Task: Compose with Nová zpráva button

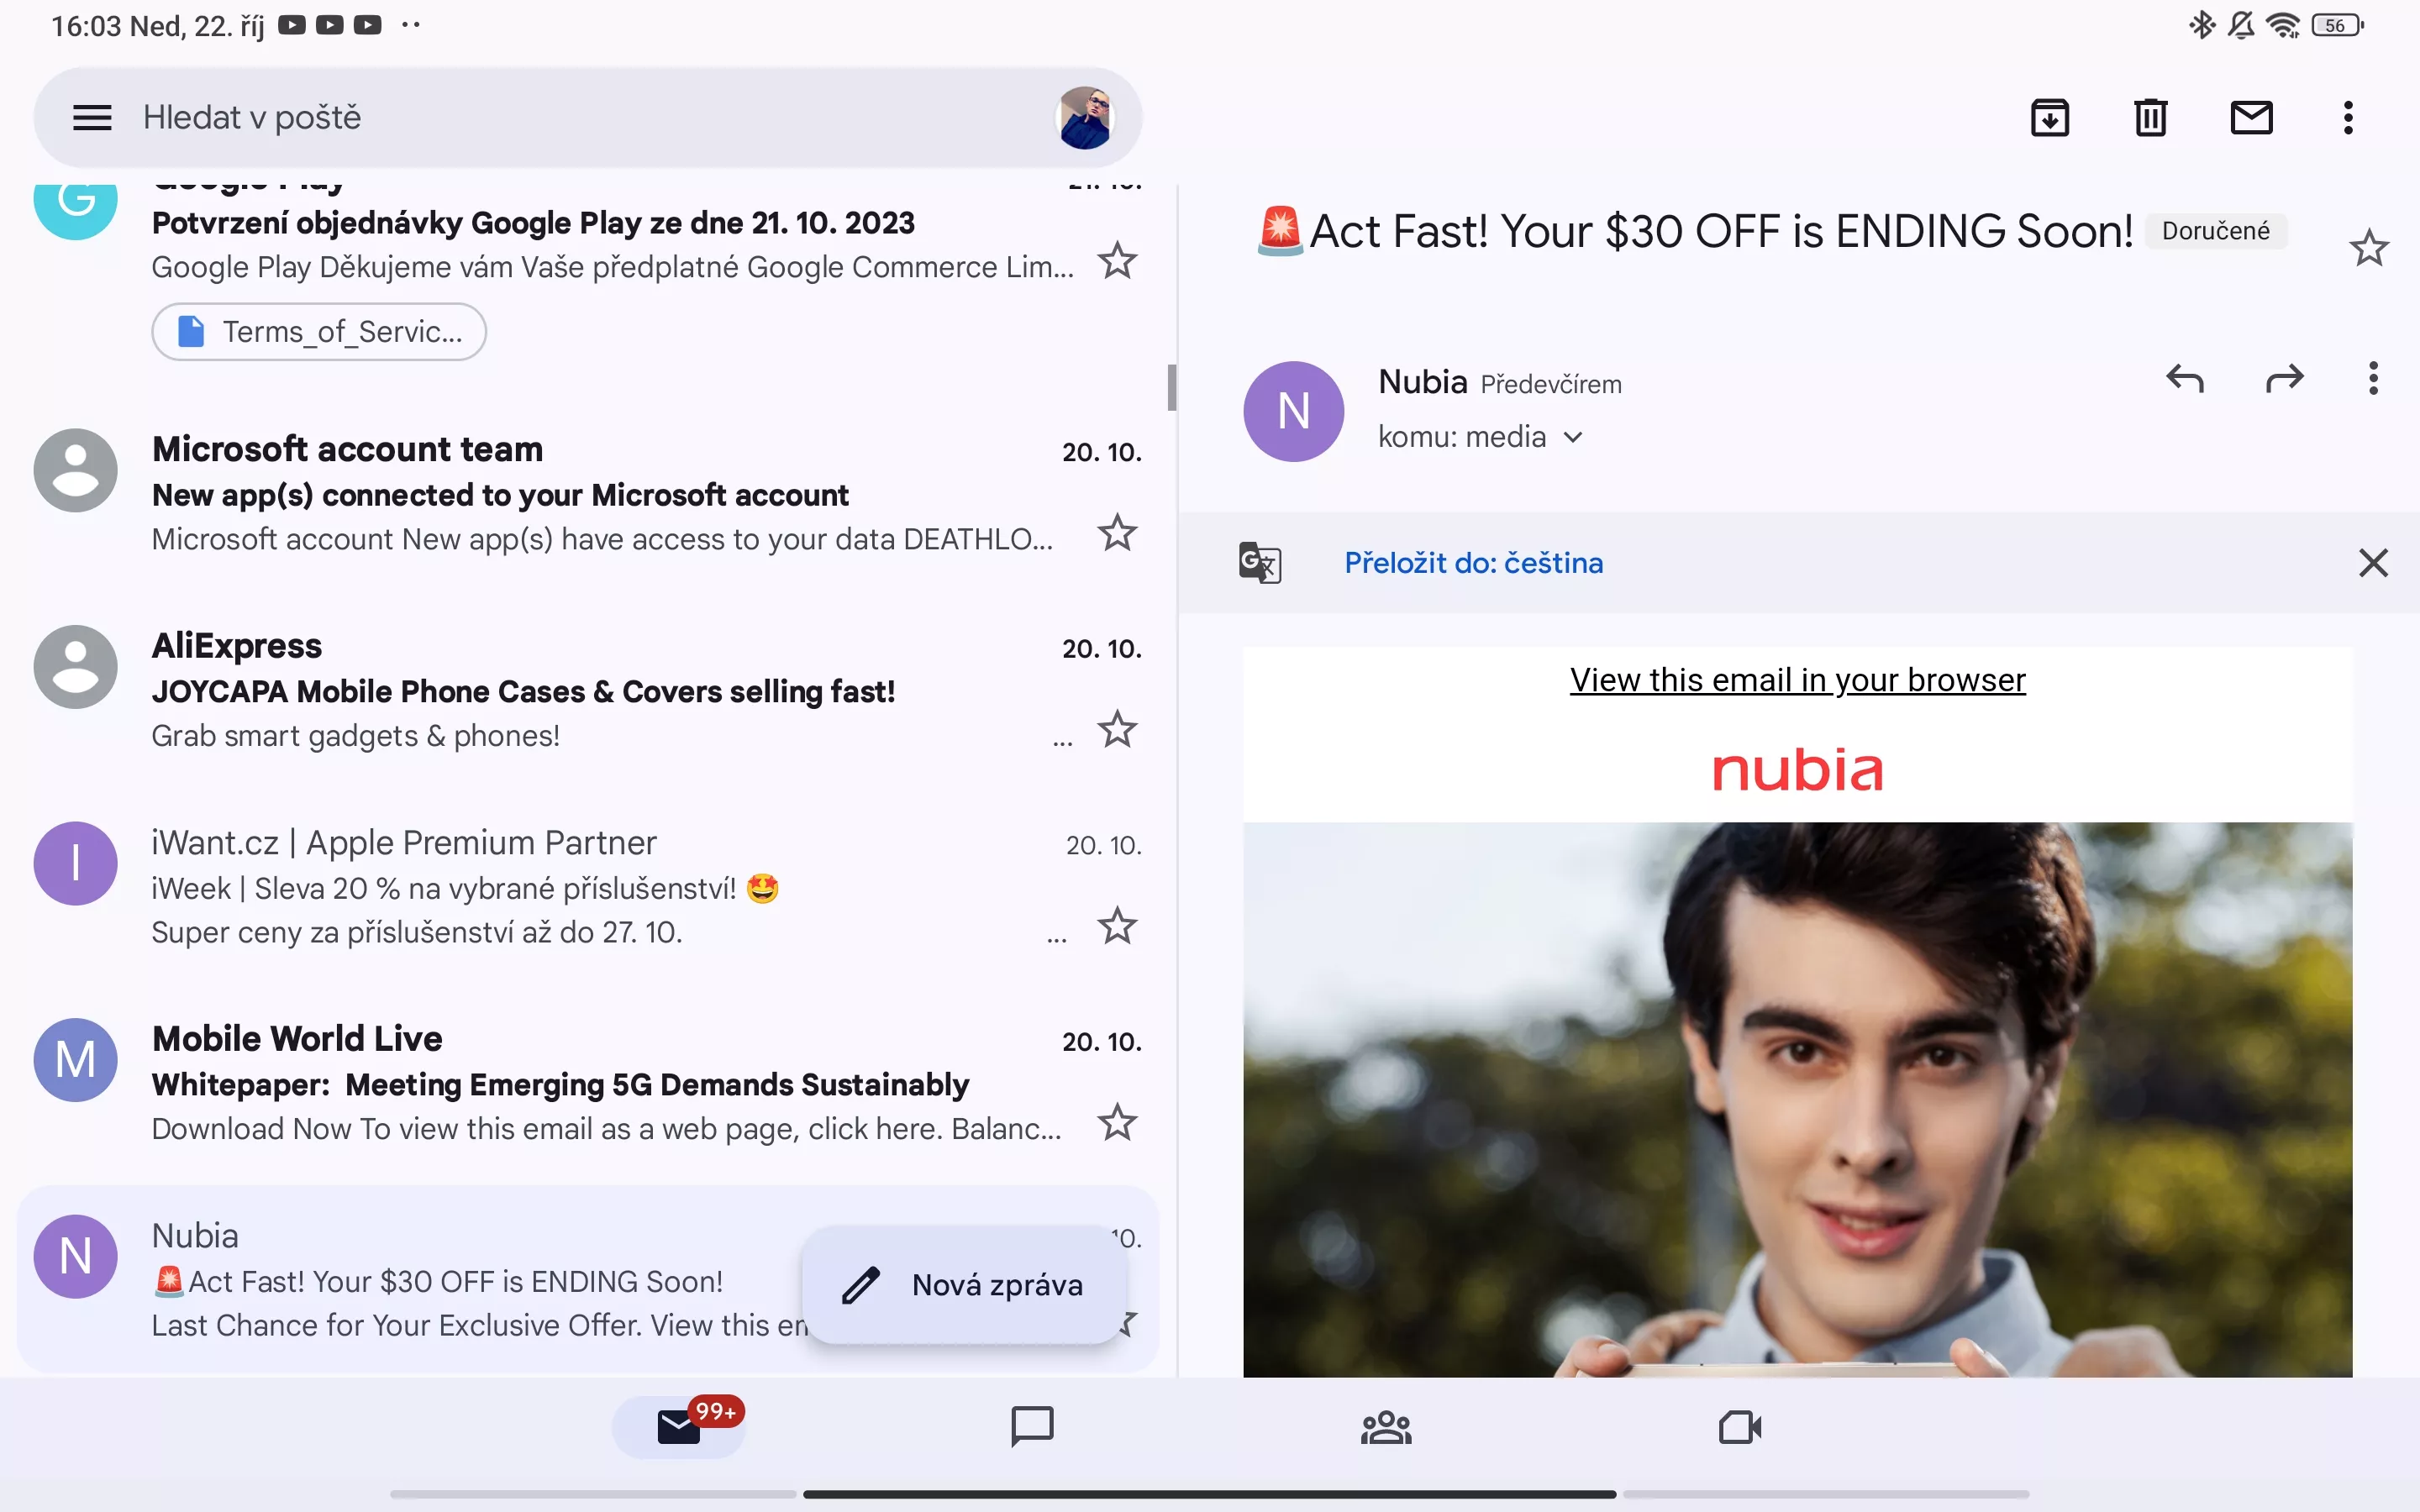Action: 965,1285
